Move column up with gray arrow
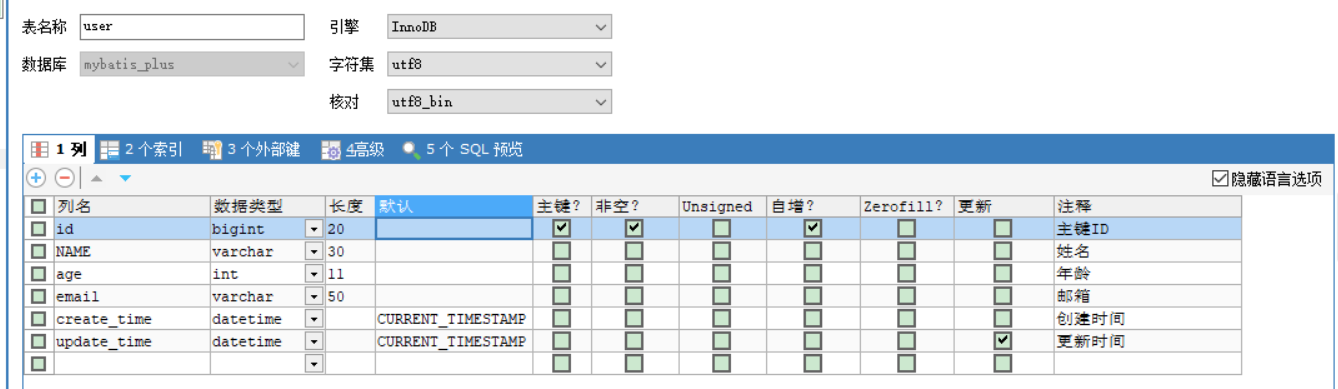The height and width of the screenshot is (389, 1338). pyautogui.click(x=97, y=178)
